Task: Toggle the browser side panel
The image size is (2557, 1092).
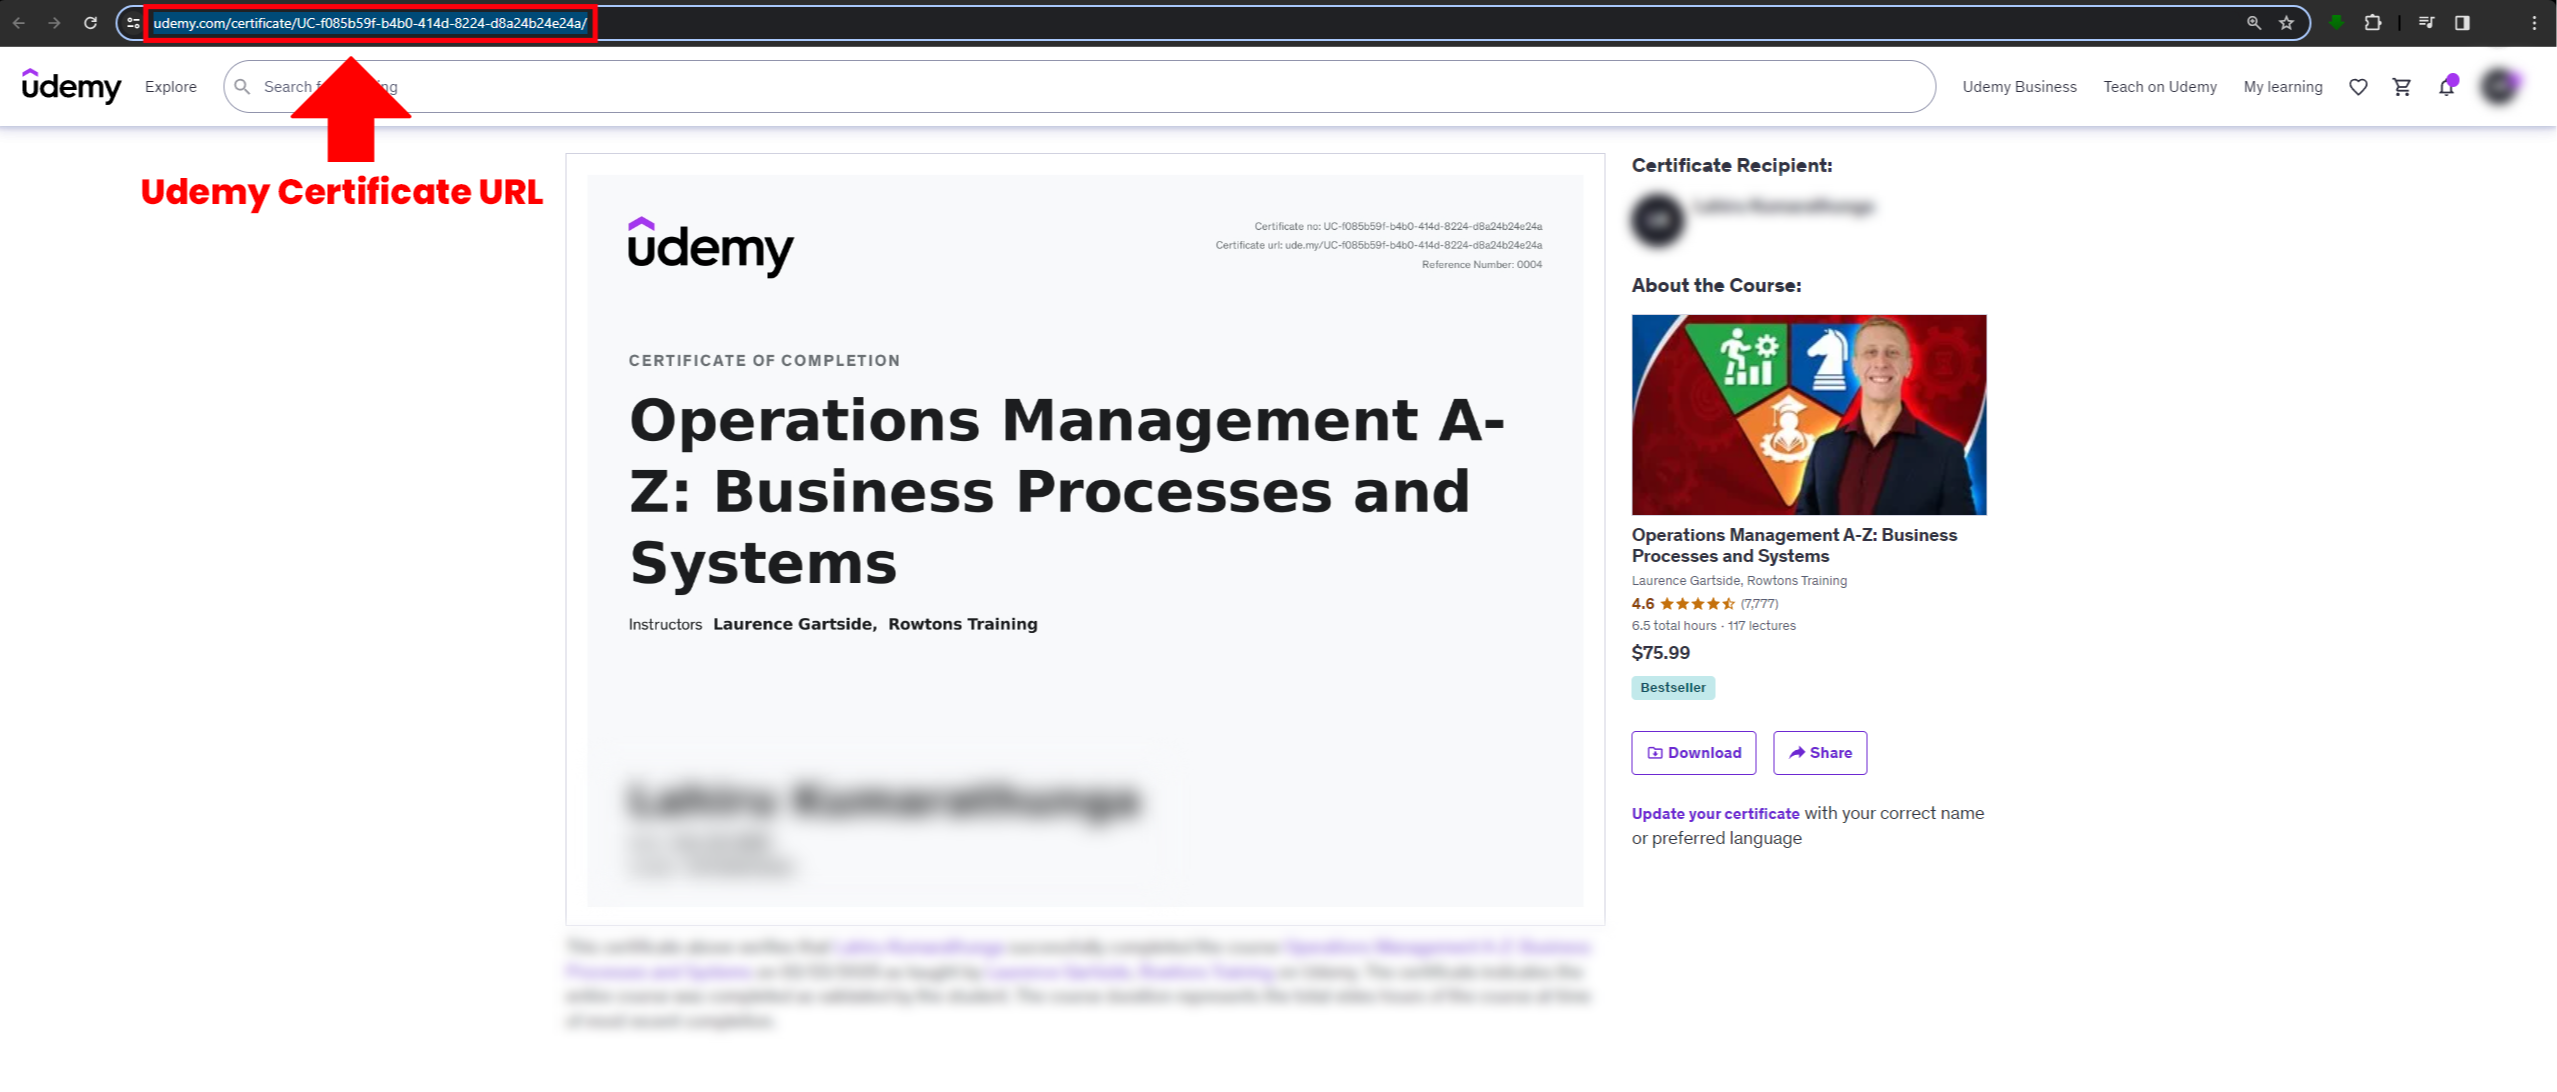Action: tap(2463, 23)
